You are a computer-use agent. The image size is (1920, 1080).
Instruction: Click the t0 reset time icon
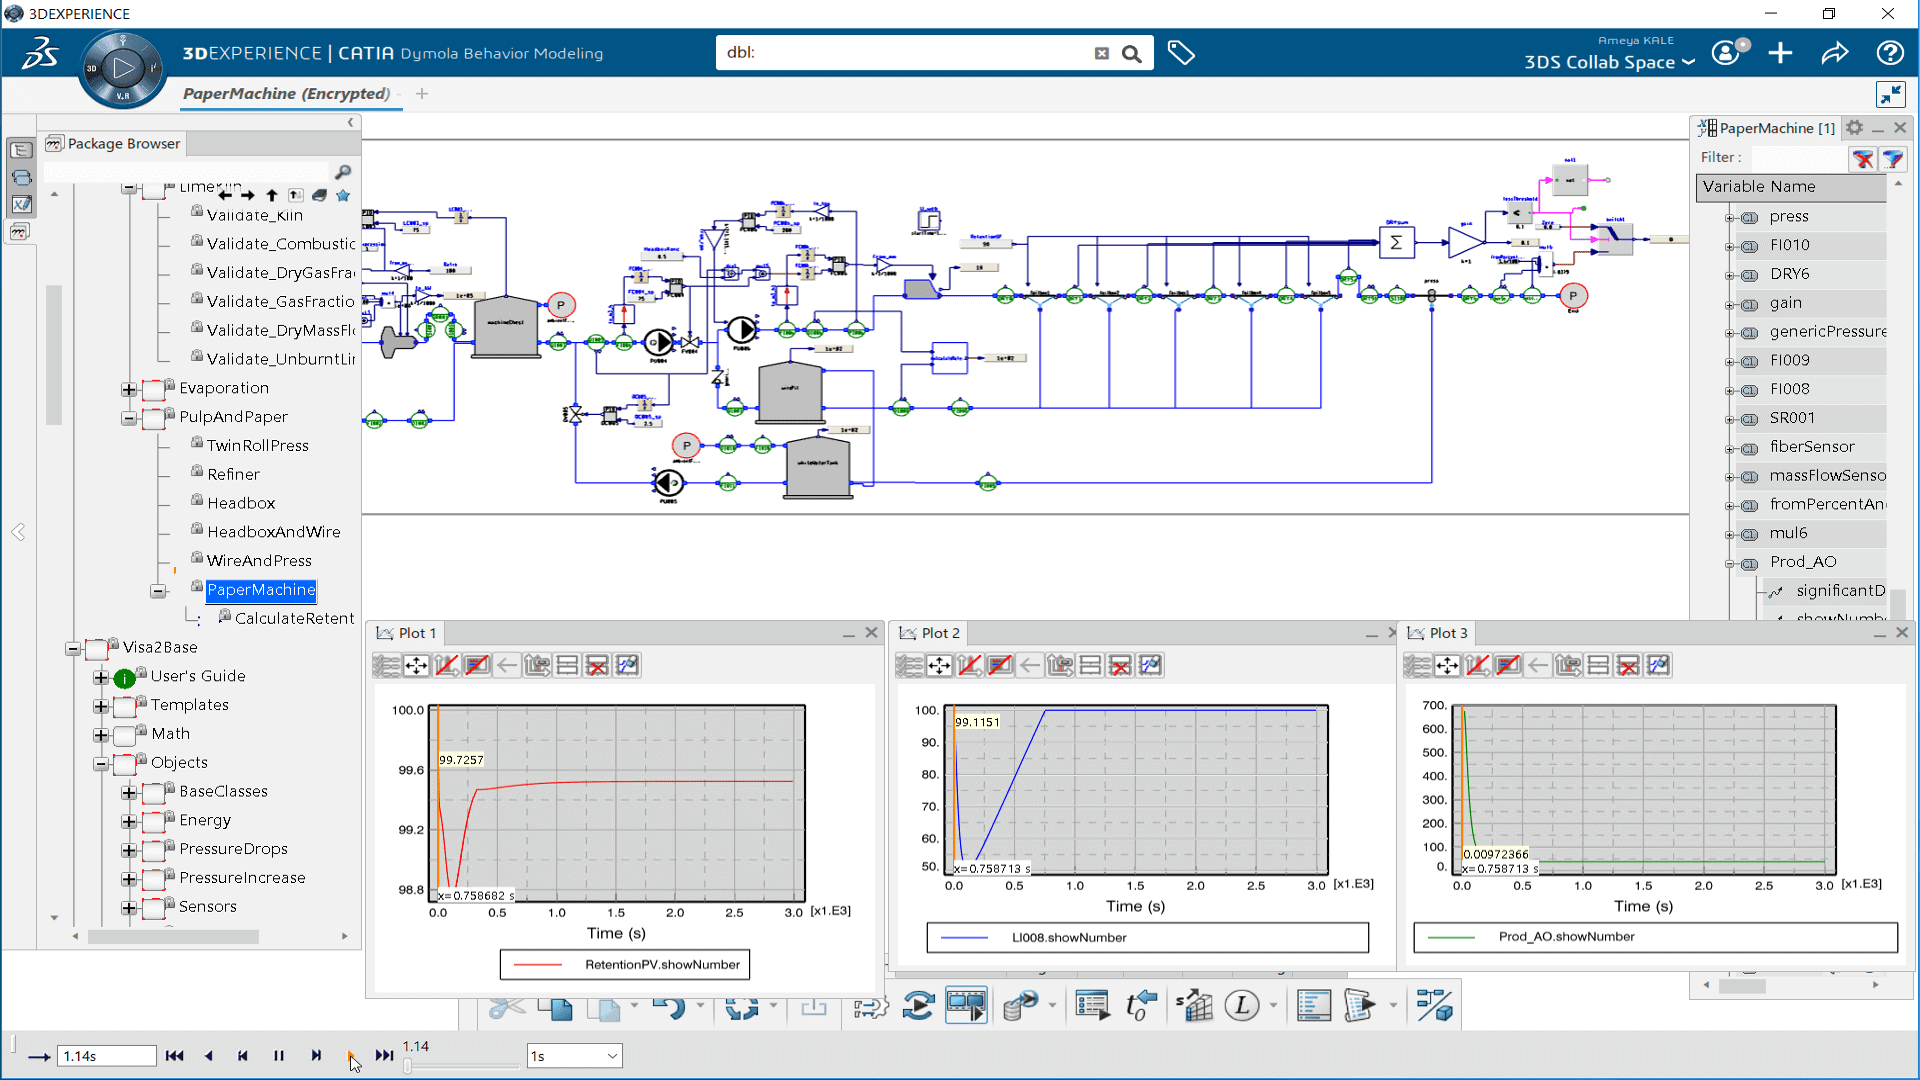(x=1140, y=1006)
